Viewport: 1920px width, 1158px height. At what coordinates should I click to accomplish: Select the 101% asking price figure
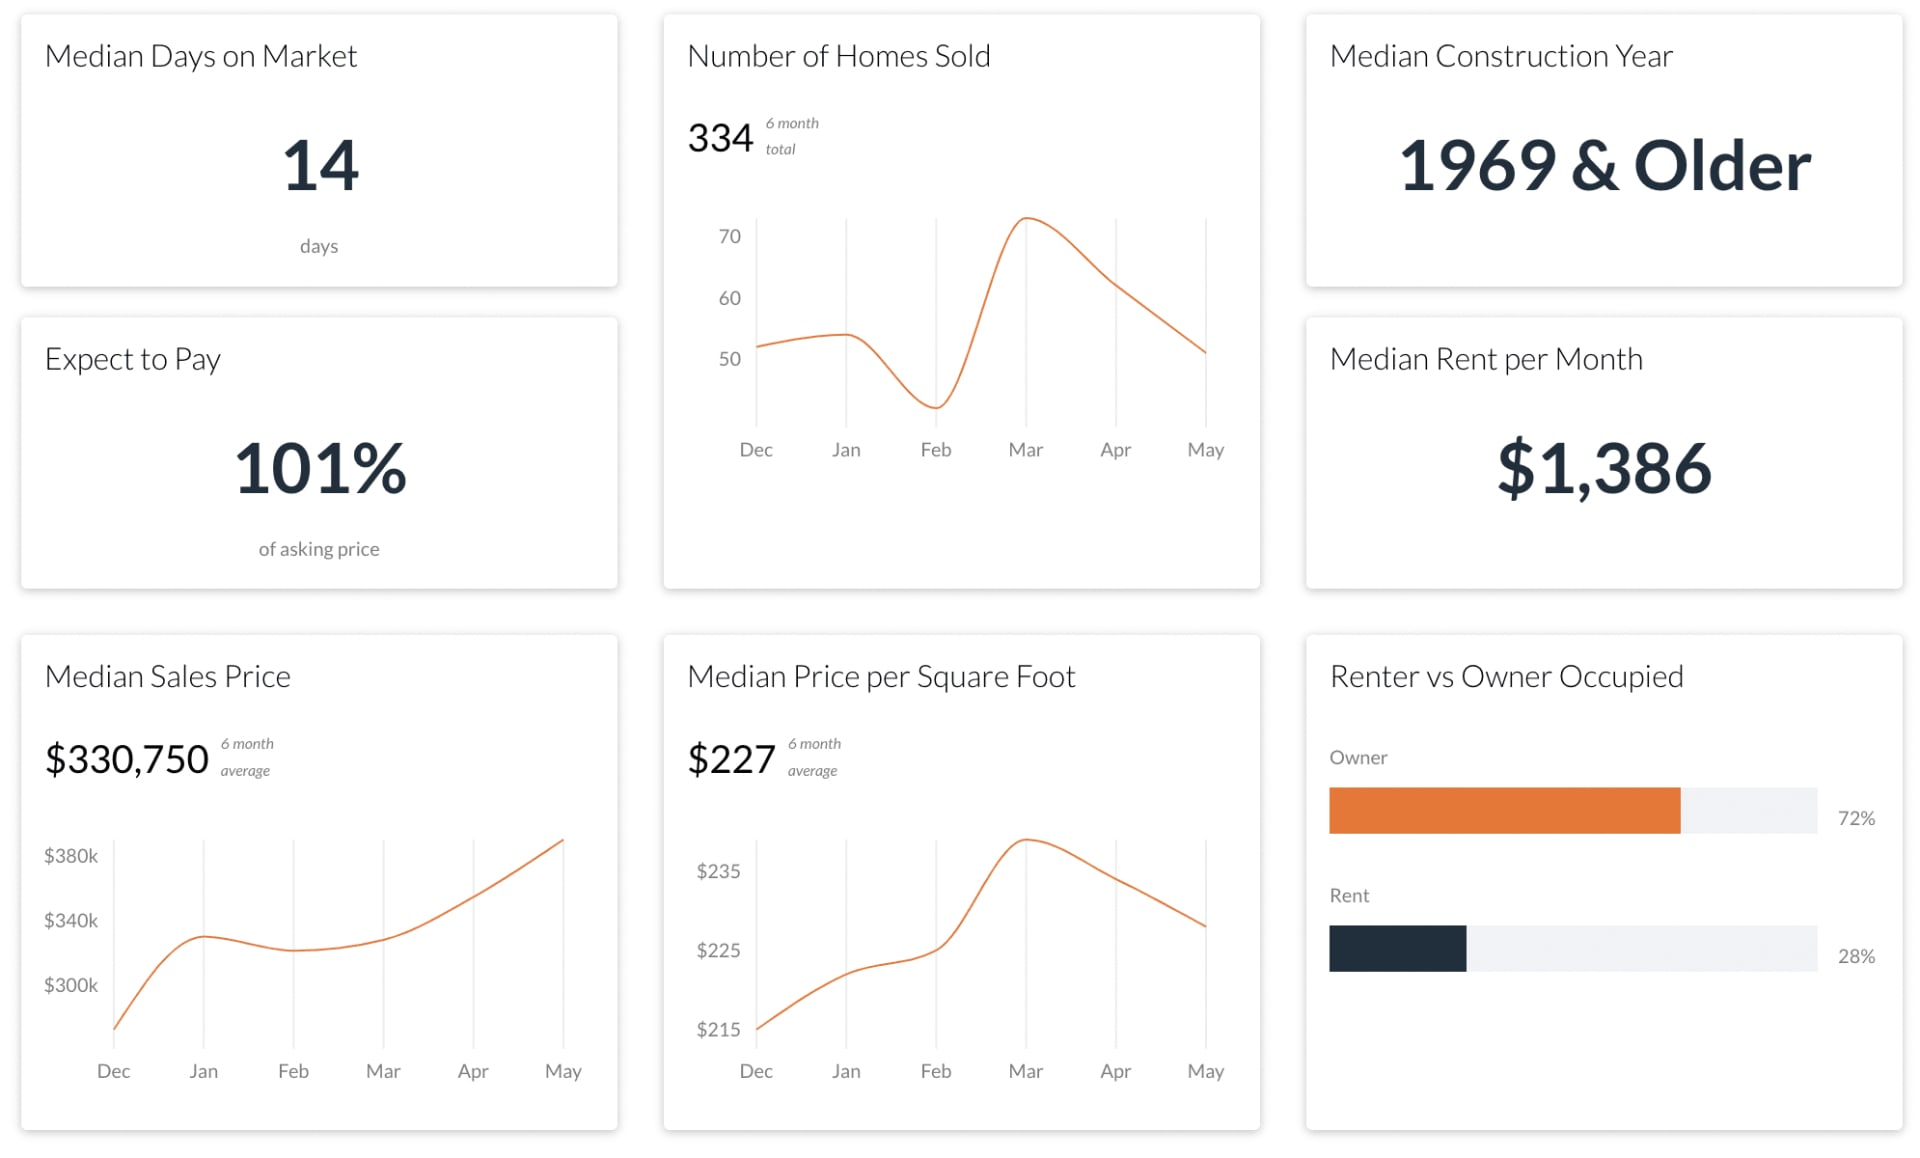click(x=320, y=468)
